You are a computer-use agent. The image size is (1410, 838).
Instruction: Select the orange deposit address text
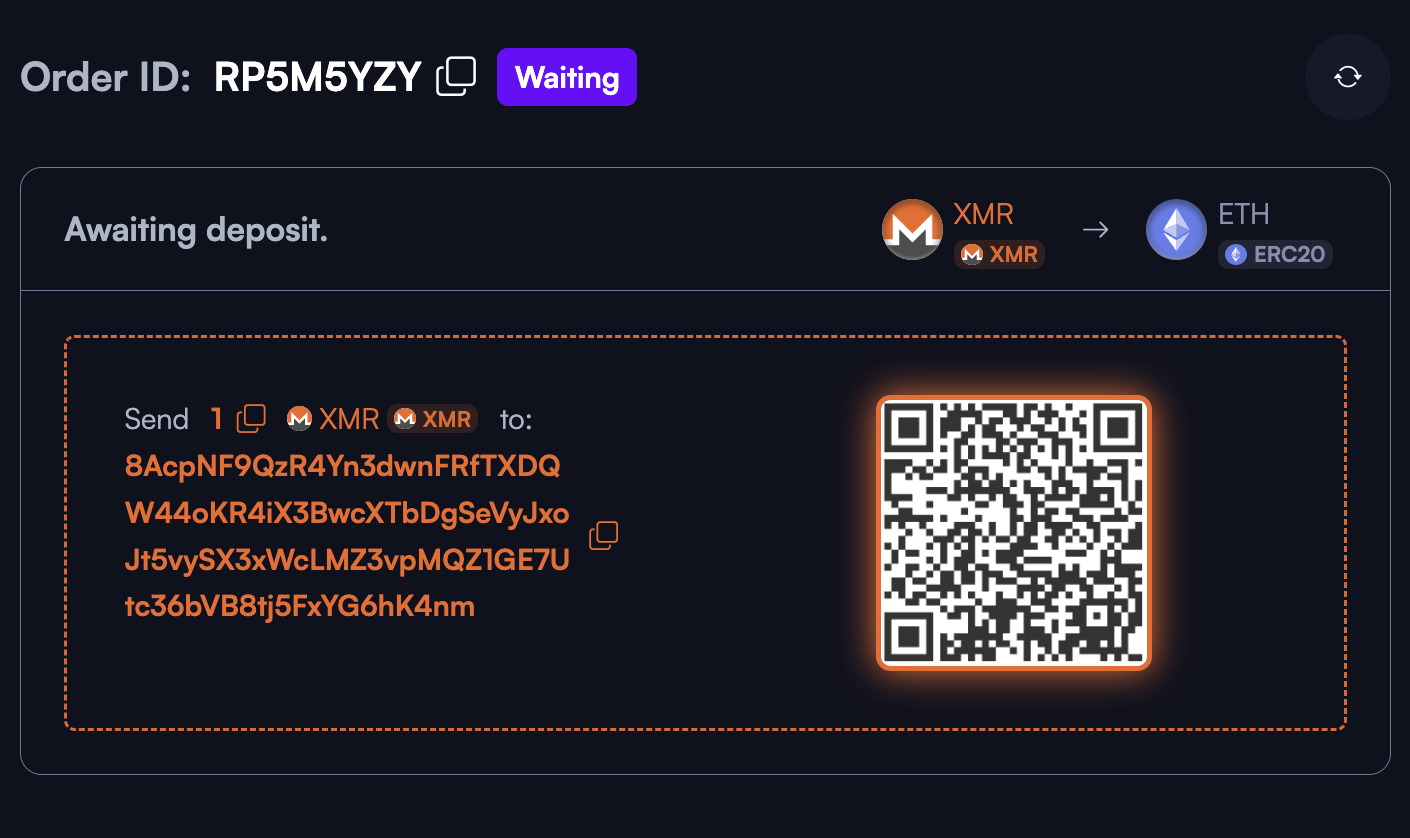click(x=347, y=536)
